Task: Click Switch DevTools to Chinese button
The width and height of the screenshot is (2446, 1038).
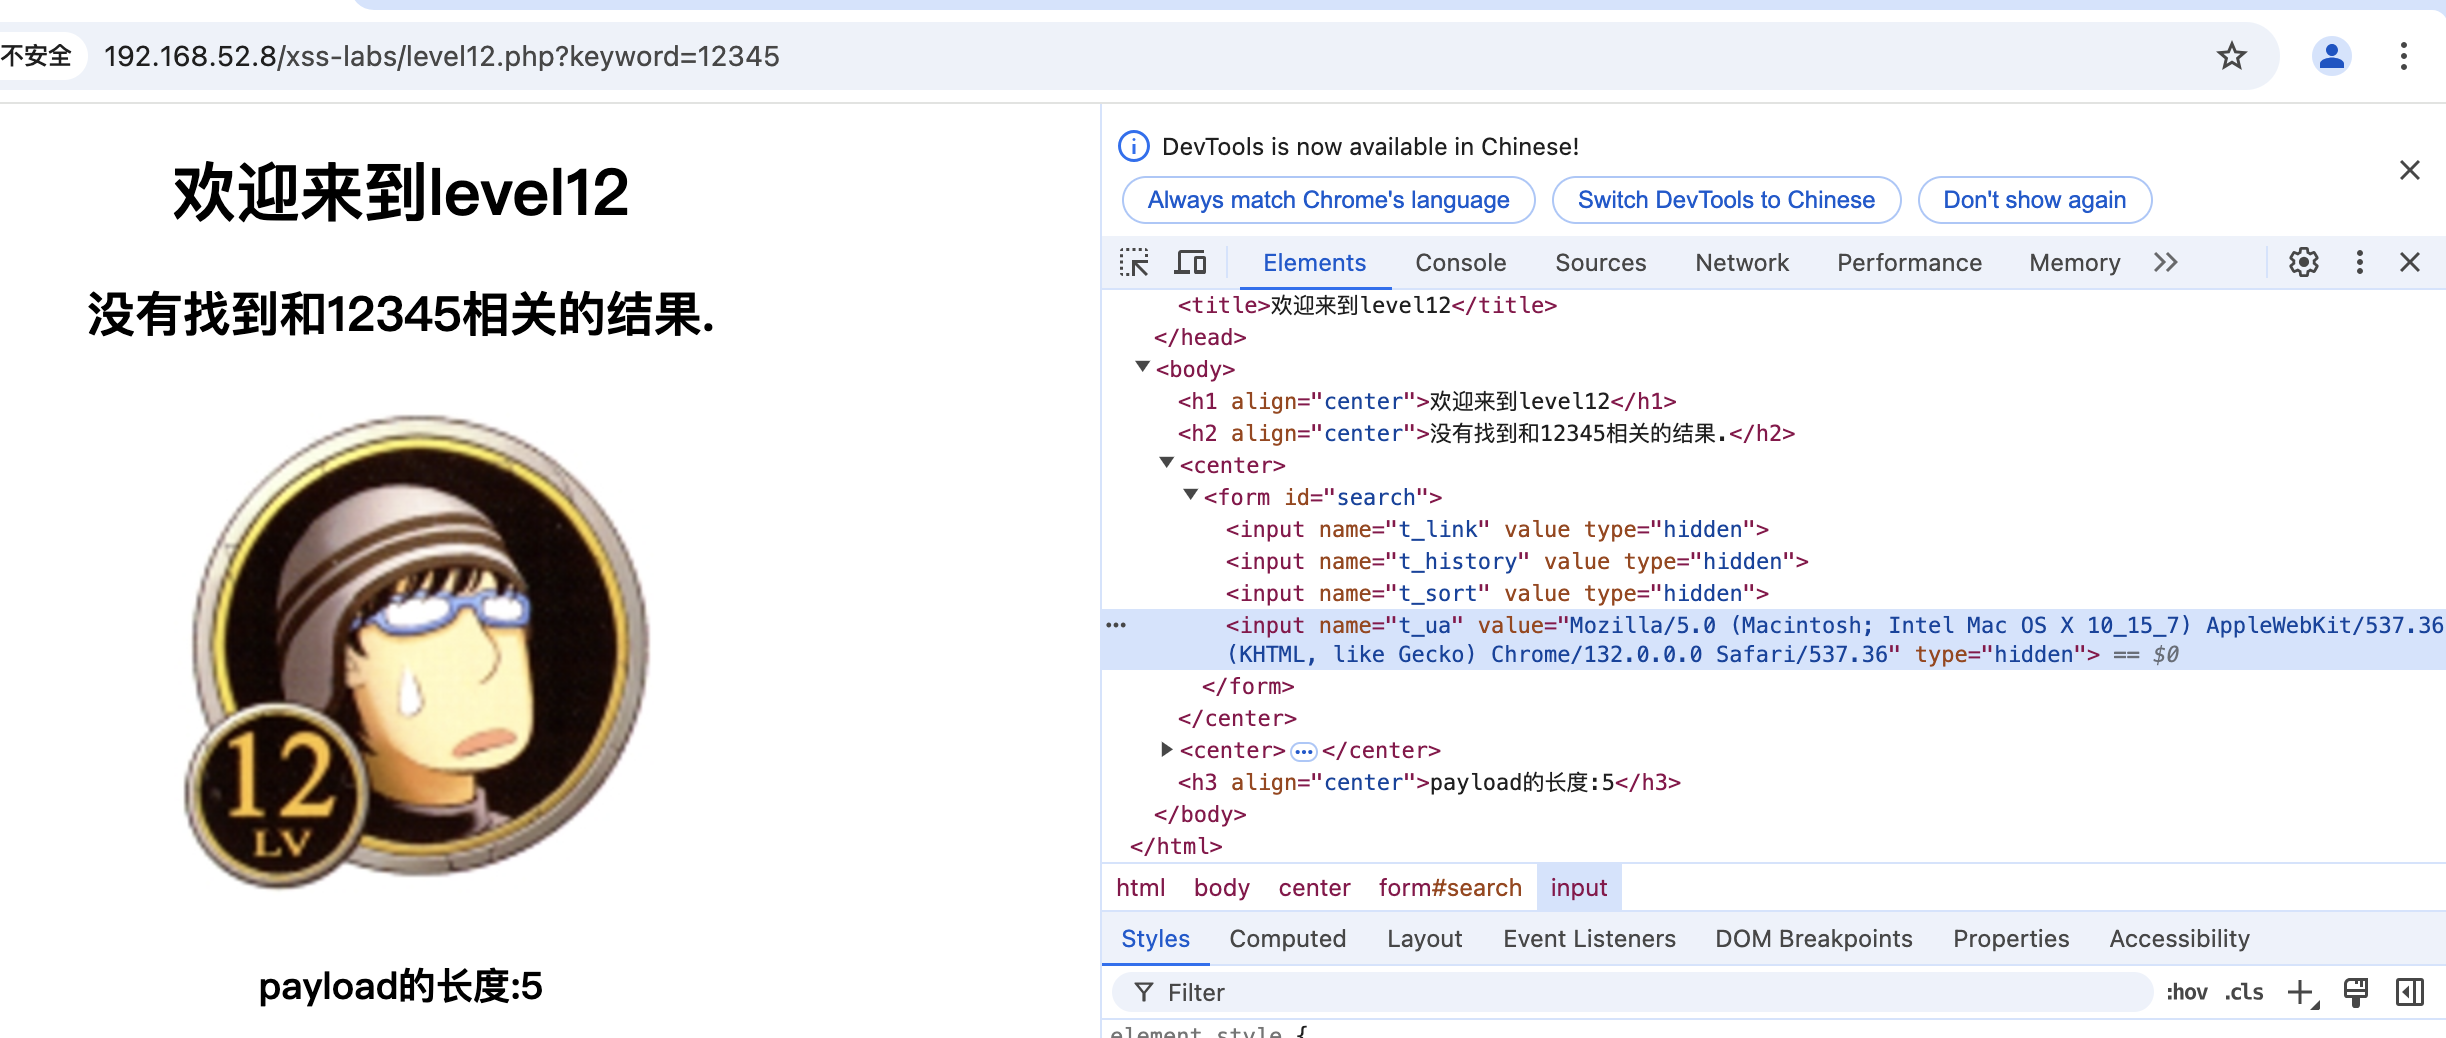Action: (1725, 200)
